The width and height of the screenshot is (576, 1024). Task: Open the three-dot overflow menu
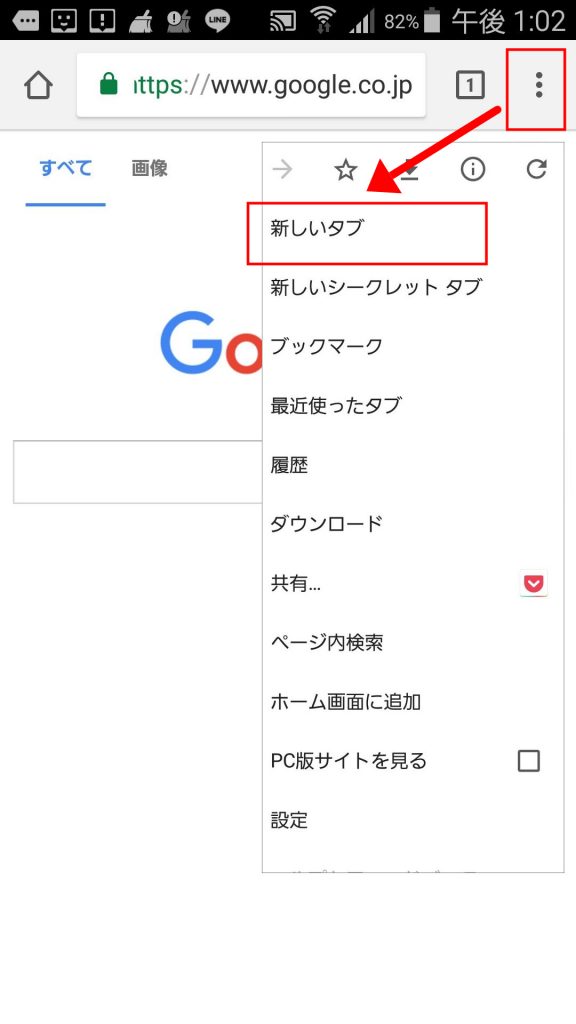click(538, 86)
